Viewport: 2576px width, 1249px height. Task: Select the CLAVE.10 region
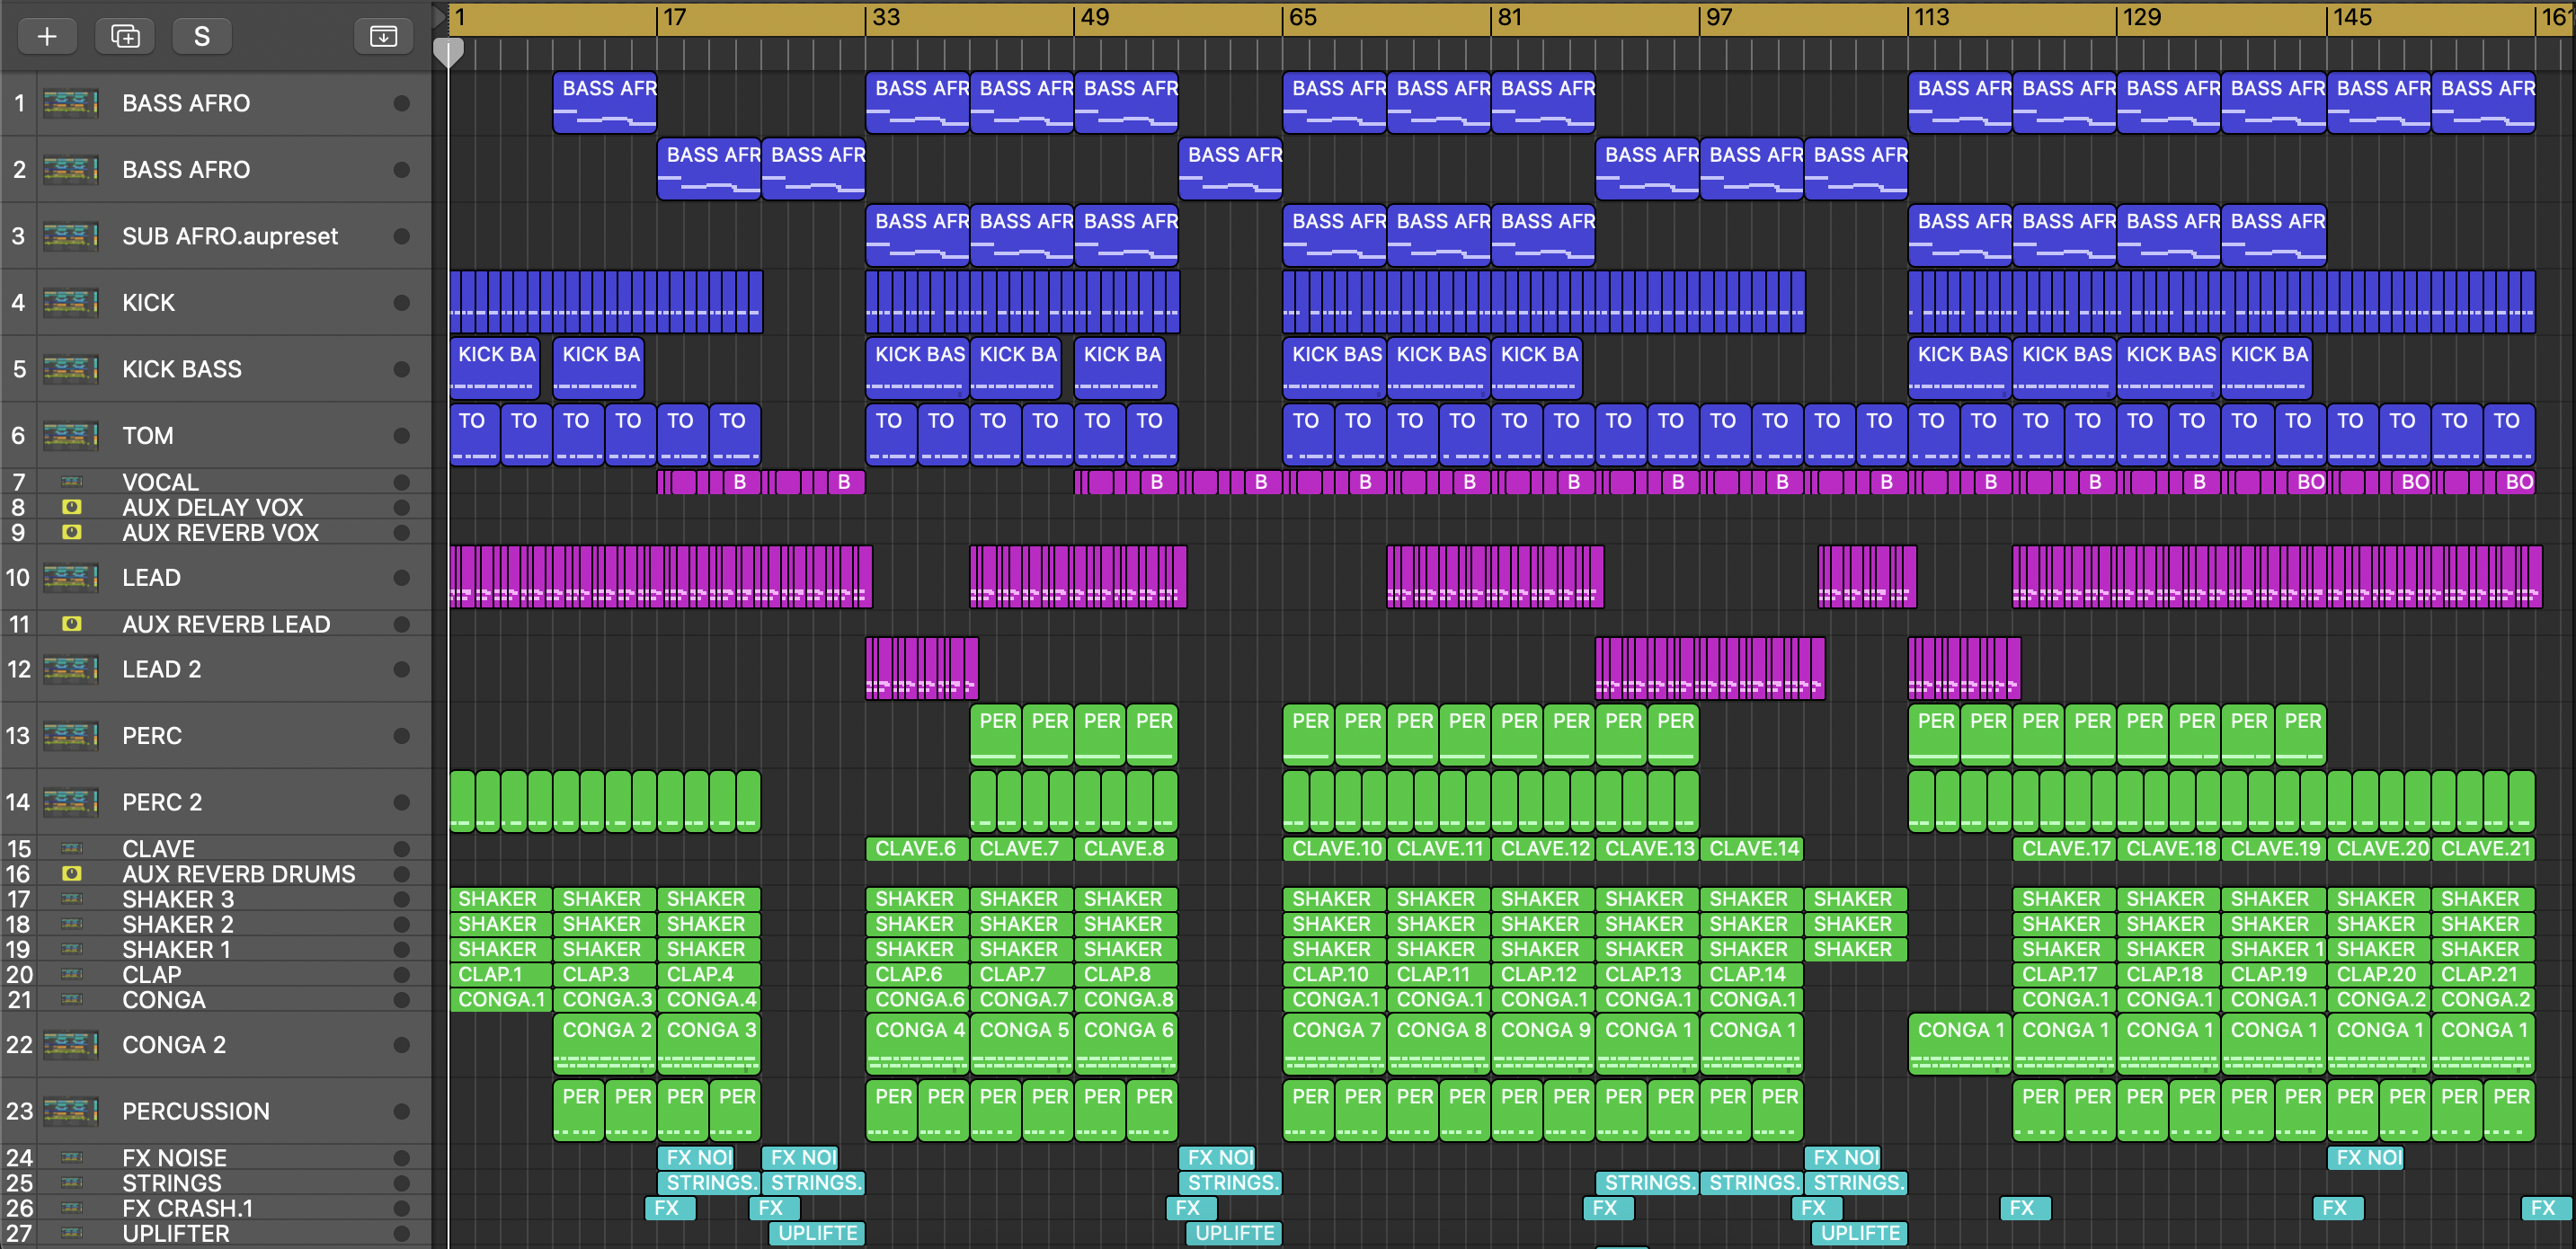point(1335,849)
